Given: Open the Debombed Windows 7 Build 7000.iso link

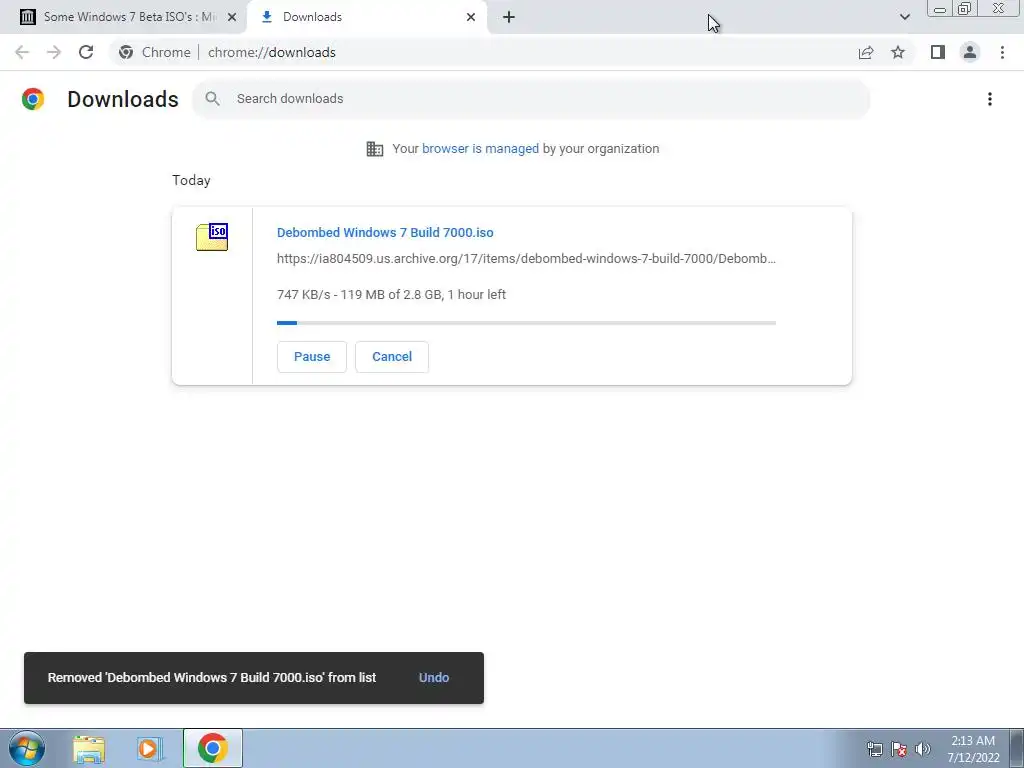Looking at the screenshot, I should tap(385, 232).
